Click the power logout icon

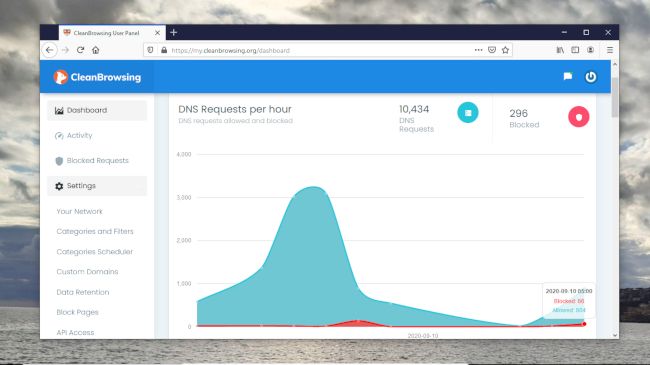(x=591, y=77)
